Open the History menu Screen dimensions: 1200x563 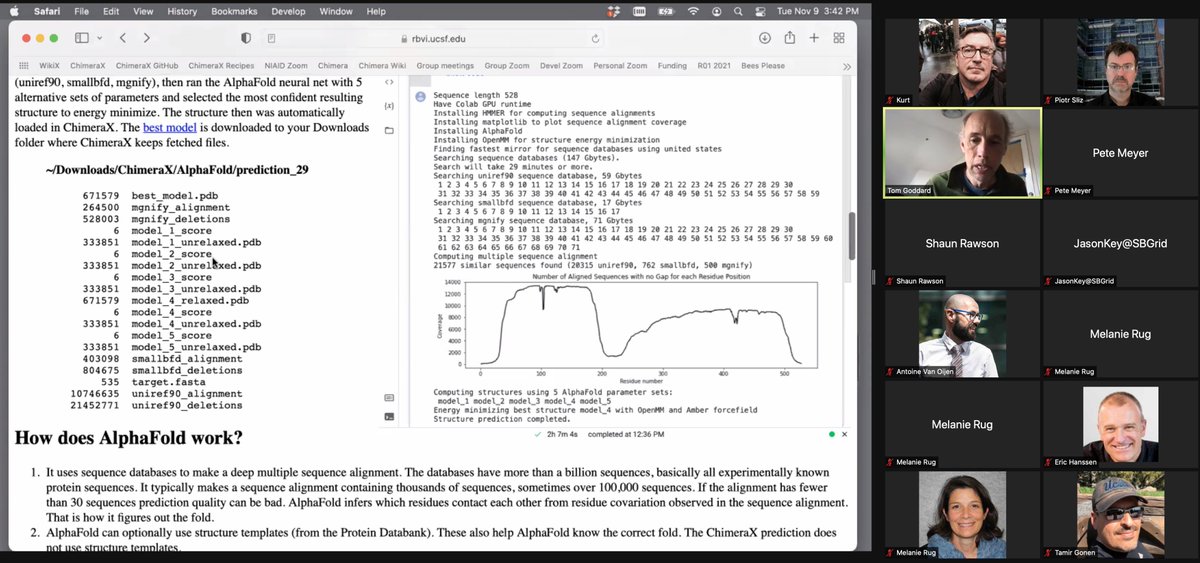pyautogui.click(x=182, y=11)
